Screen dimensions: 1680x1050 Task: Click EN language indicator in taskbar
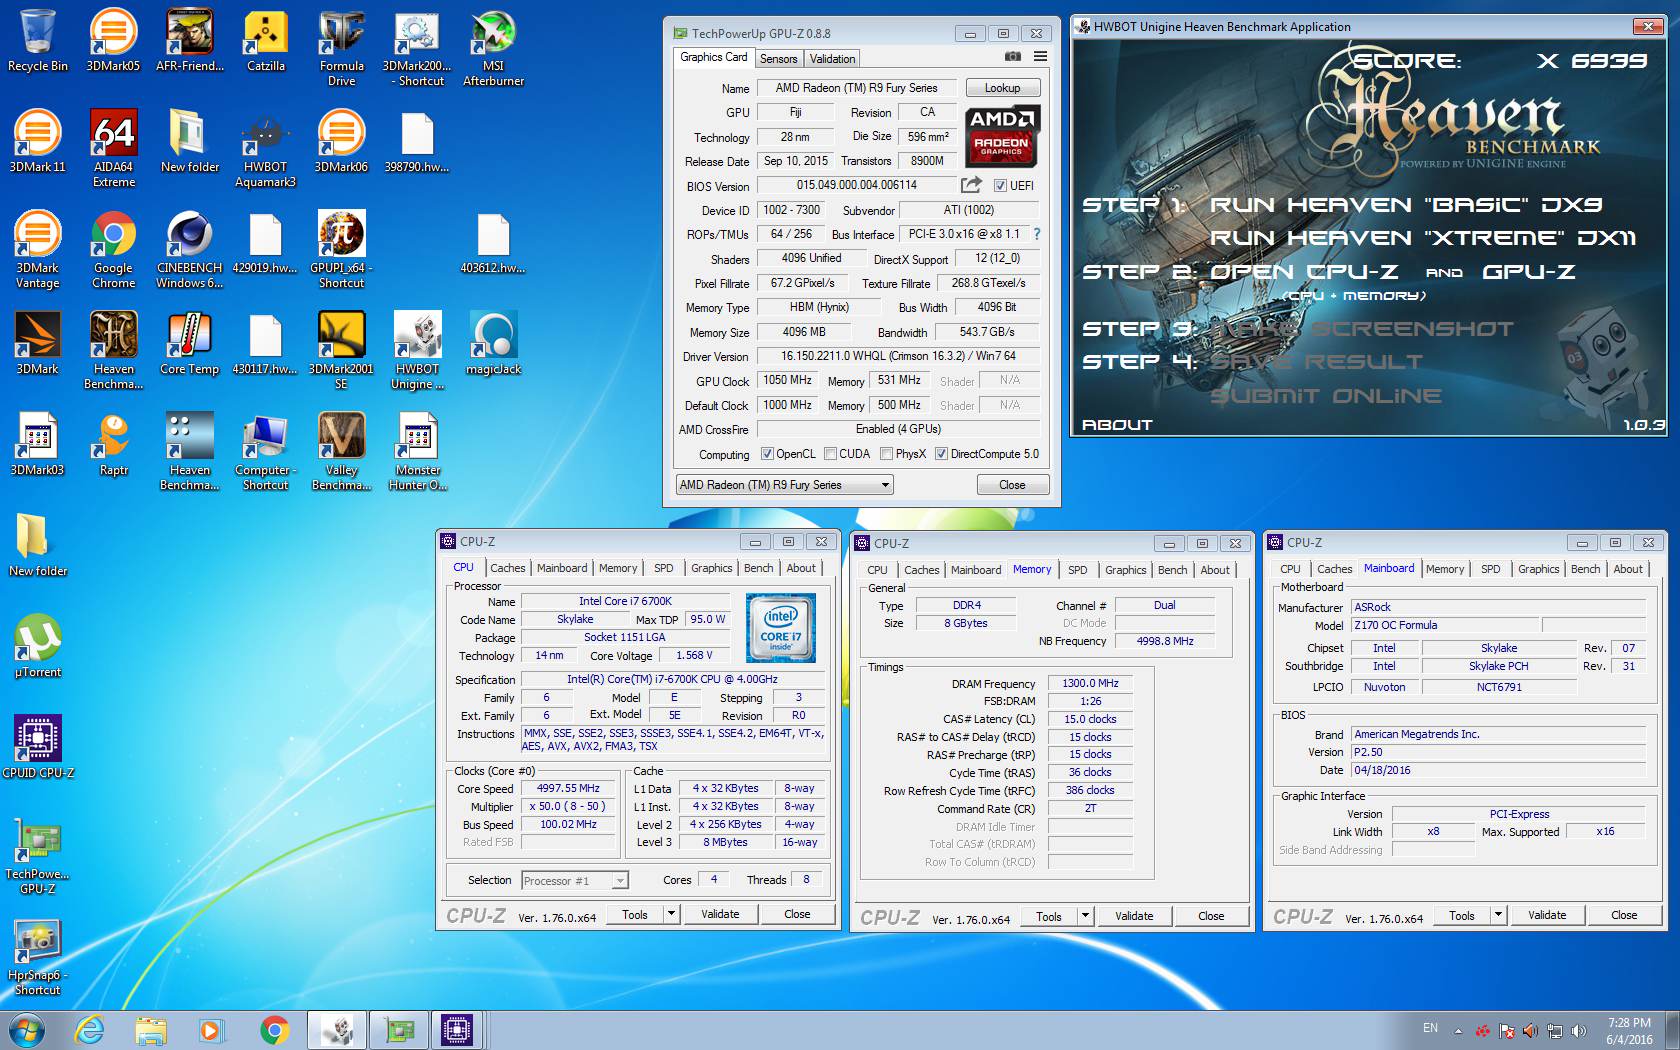pos(1430,1028)
